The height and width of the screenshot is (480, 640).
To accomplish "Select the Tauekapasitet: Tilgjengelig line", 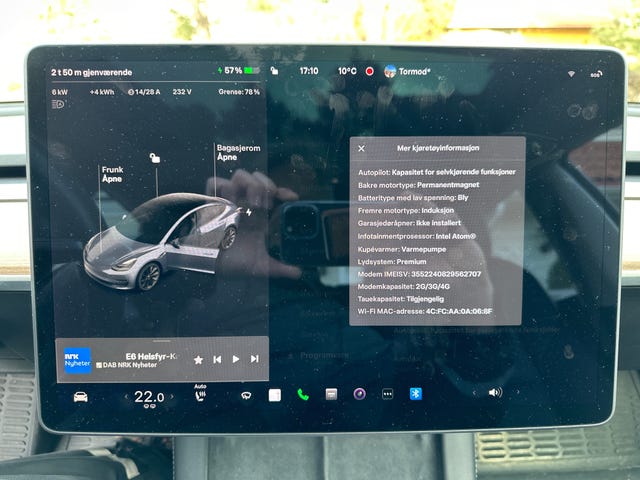I will 401,299.
